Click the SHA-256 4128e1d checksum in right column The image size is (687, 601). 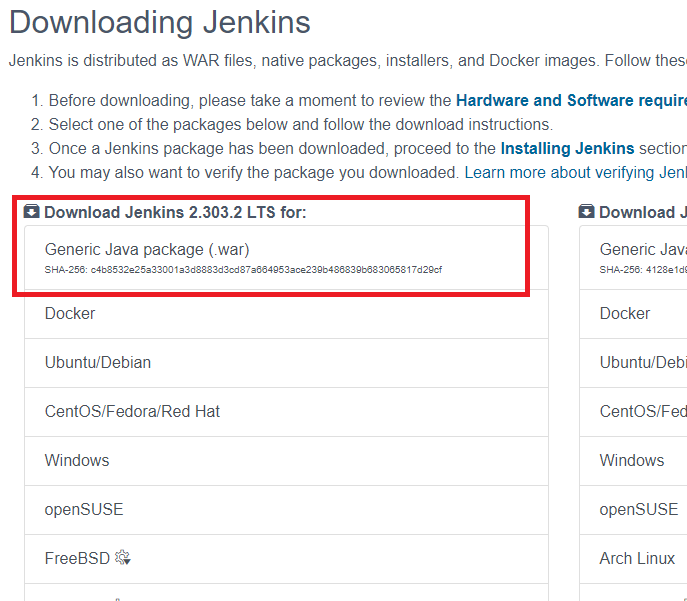click(643, 270)
